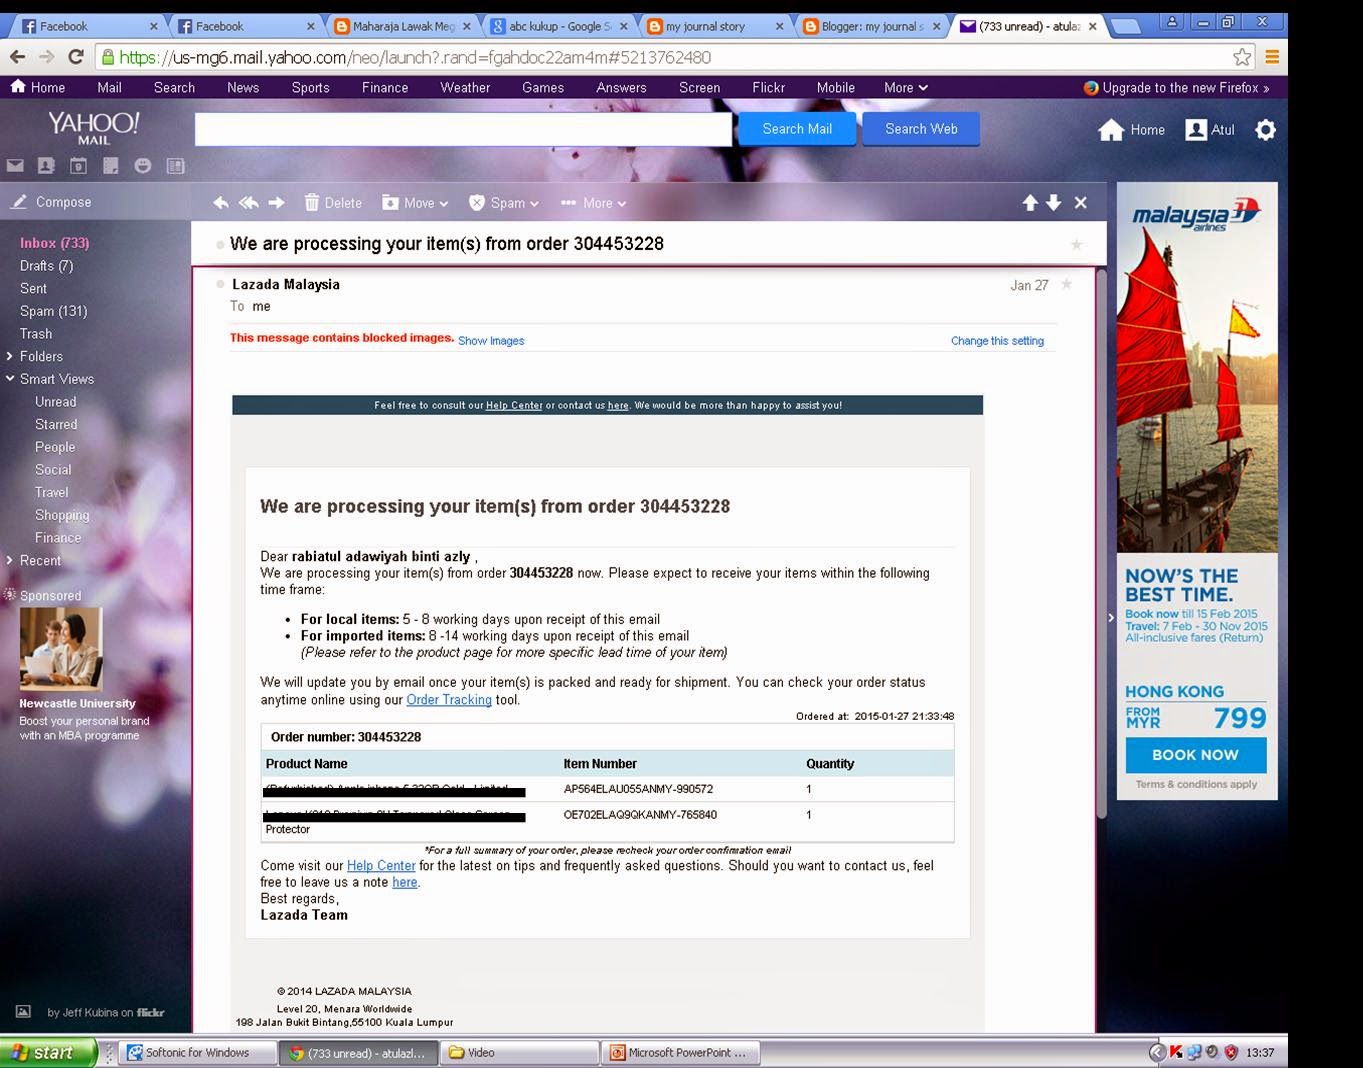Open Finance in Yahoo nav bar
This screenshot has width=1363, height=1068.
pos(385,88)
